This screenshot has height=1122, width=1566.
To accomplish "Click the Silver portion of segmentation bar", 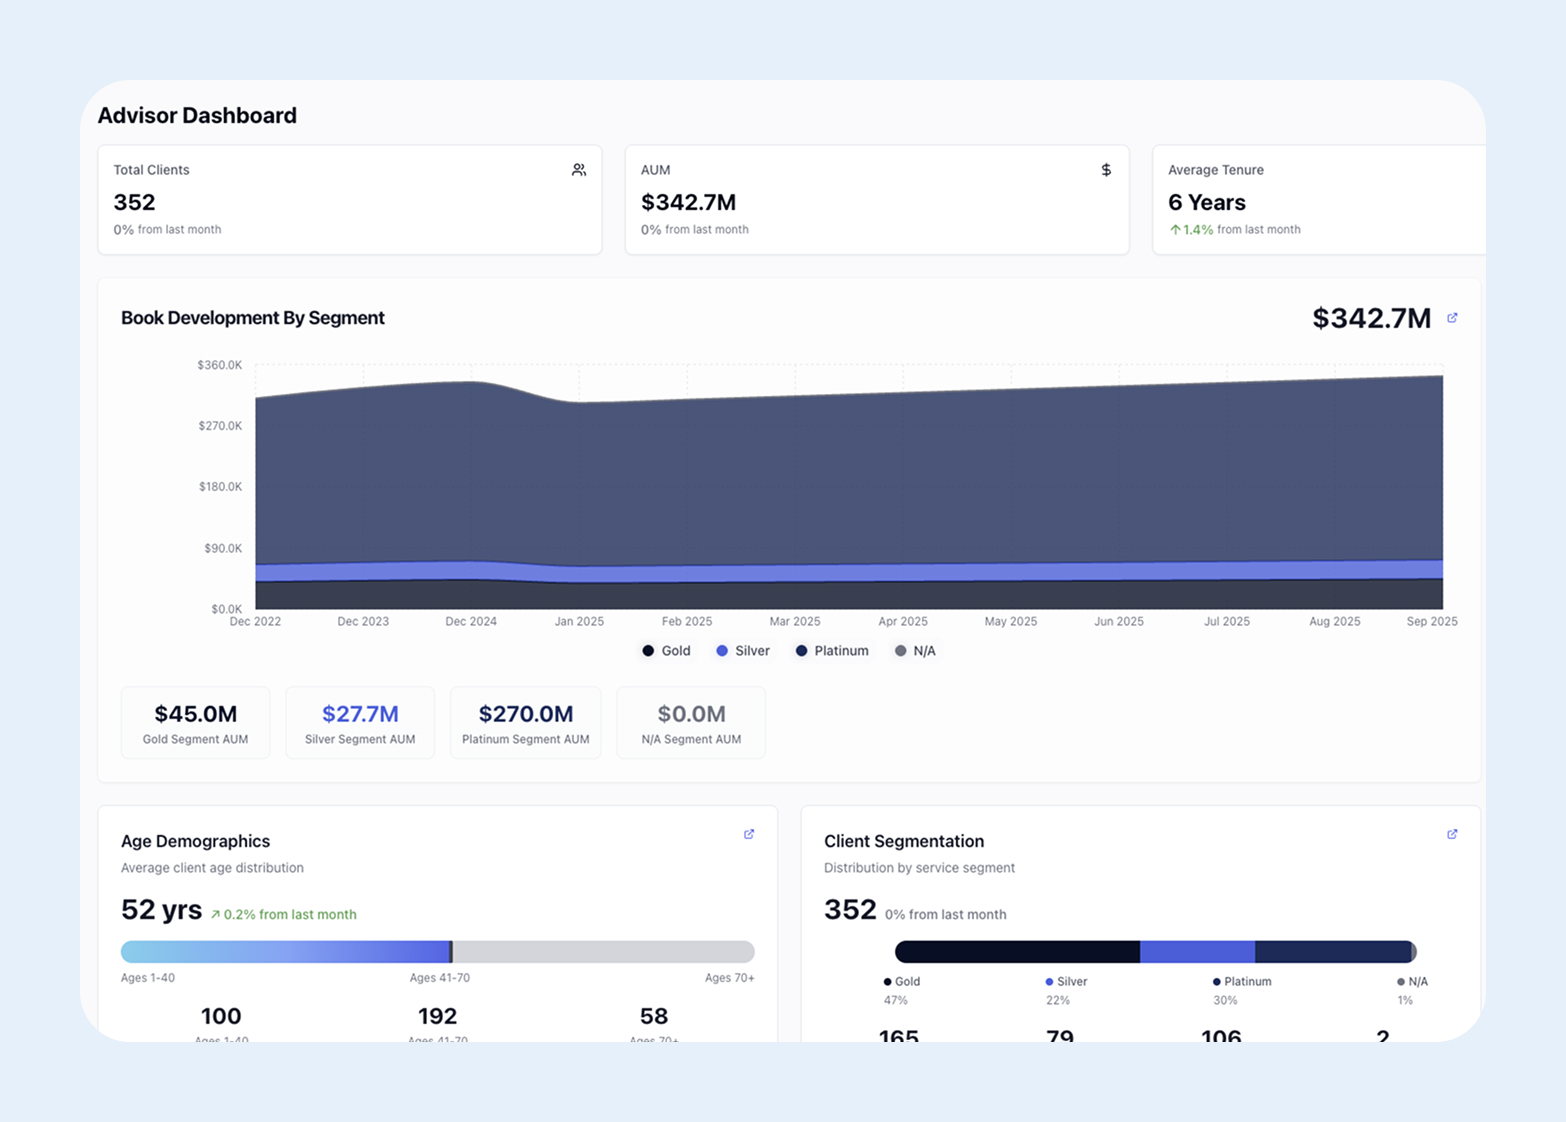I will click(1197, 951).
